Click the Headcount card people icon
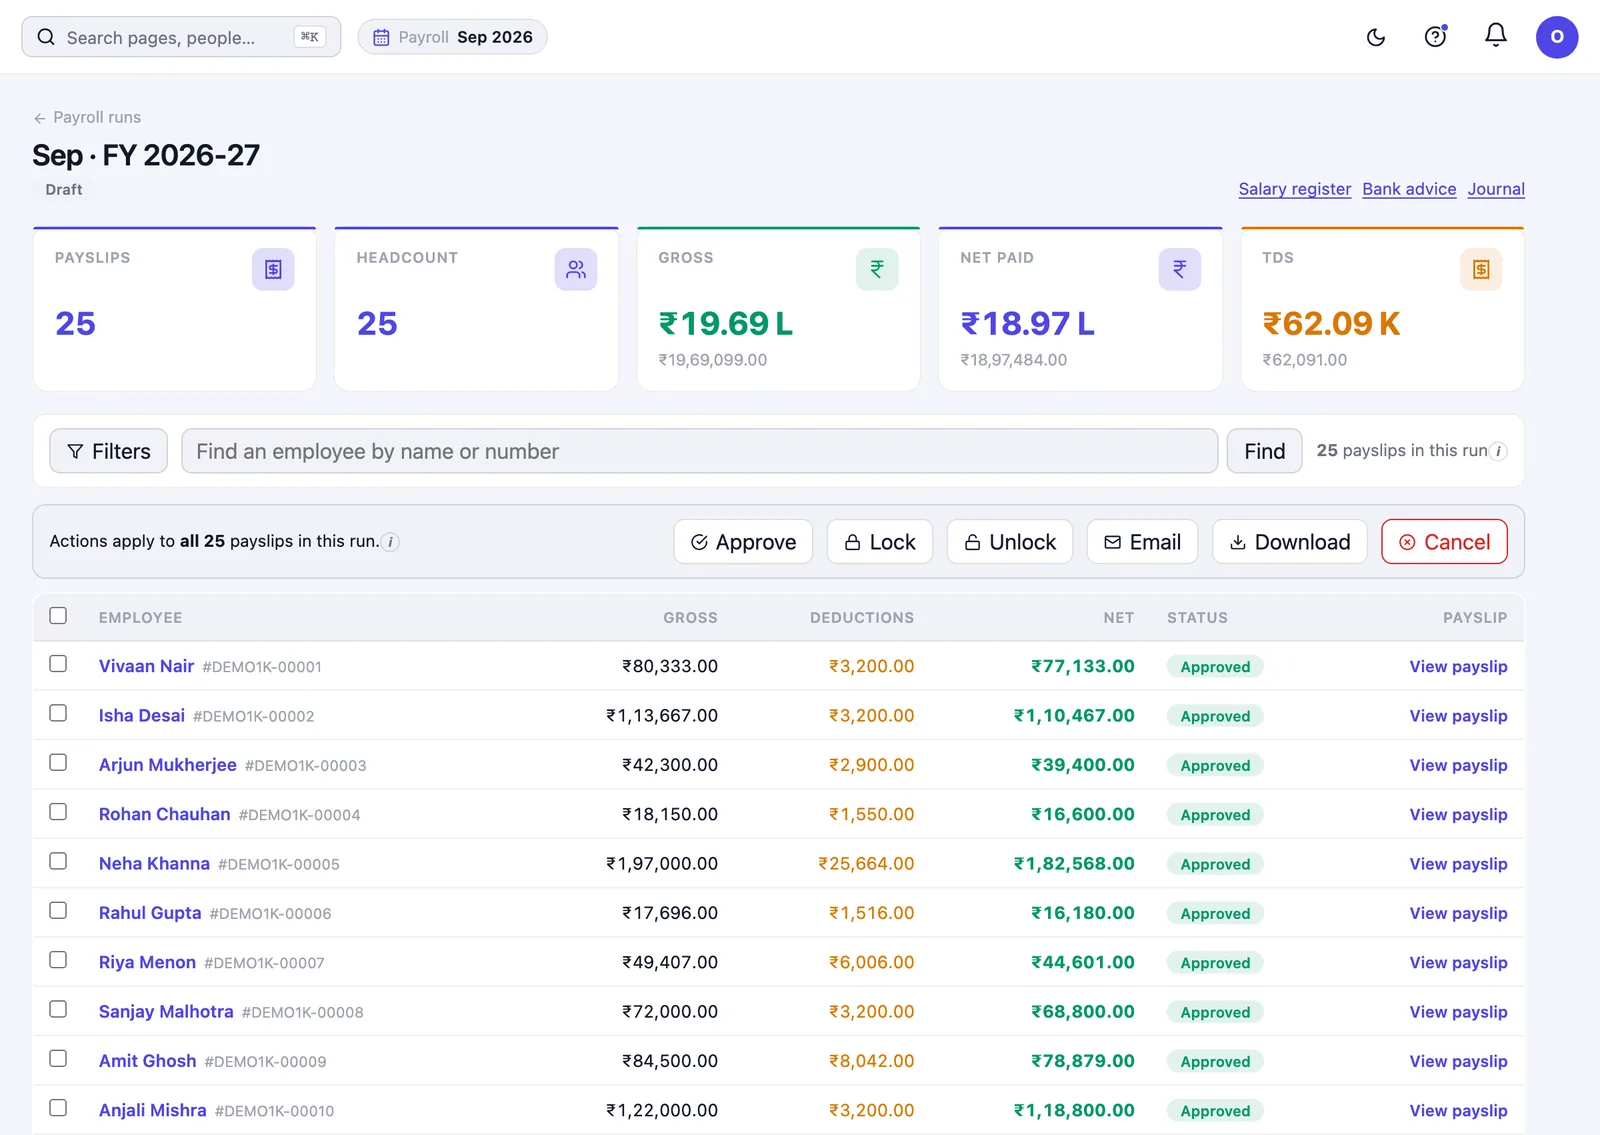 (576, 269)
